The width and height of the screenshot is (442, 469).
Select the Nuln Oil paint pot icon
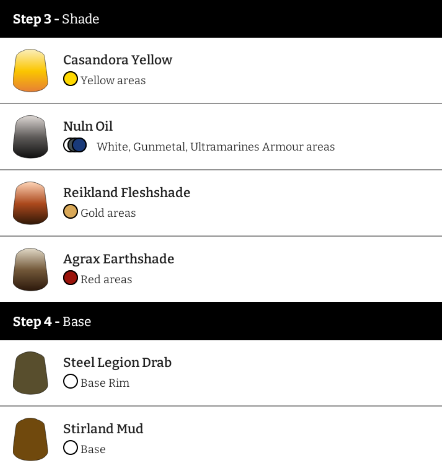pos(30,137)
